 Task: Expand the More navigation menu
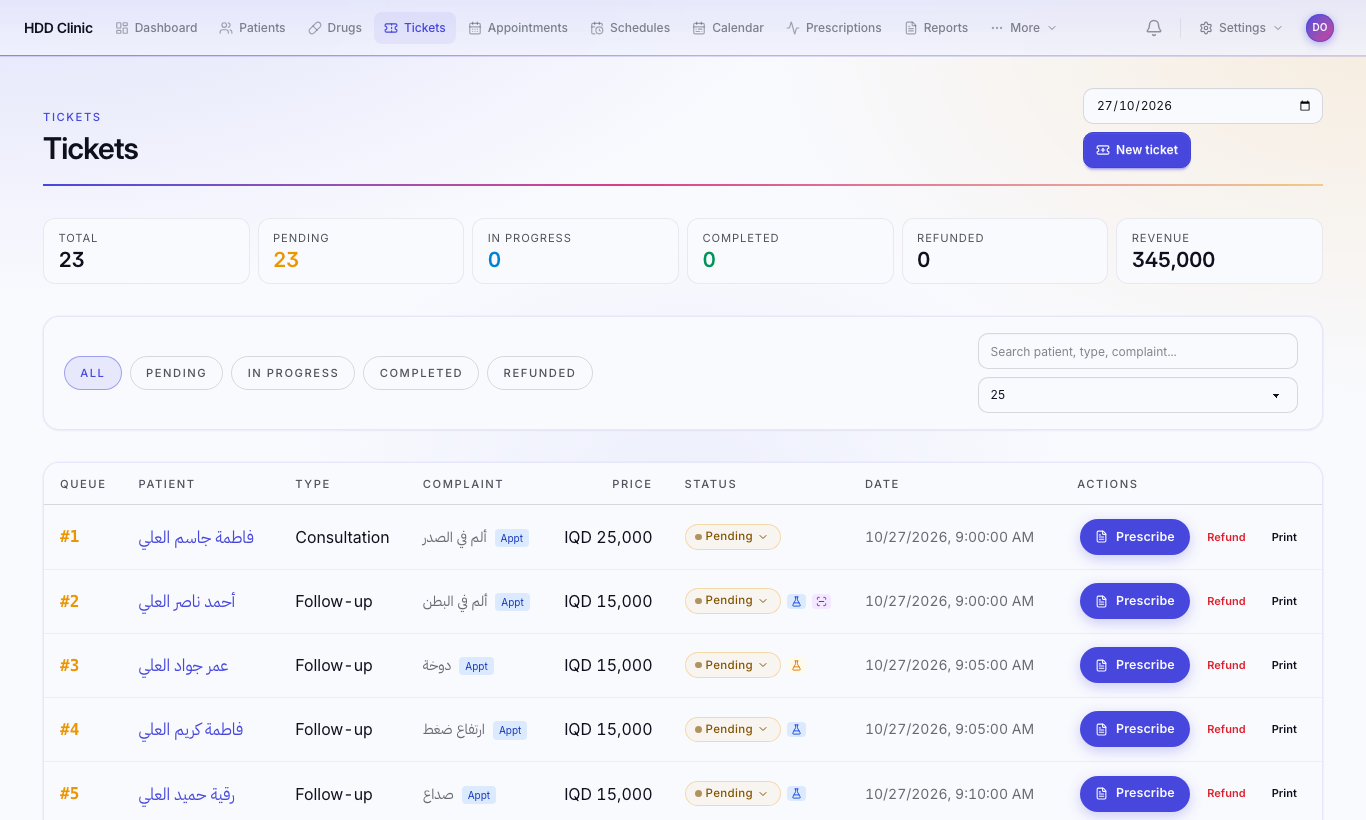(1023, 28)
